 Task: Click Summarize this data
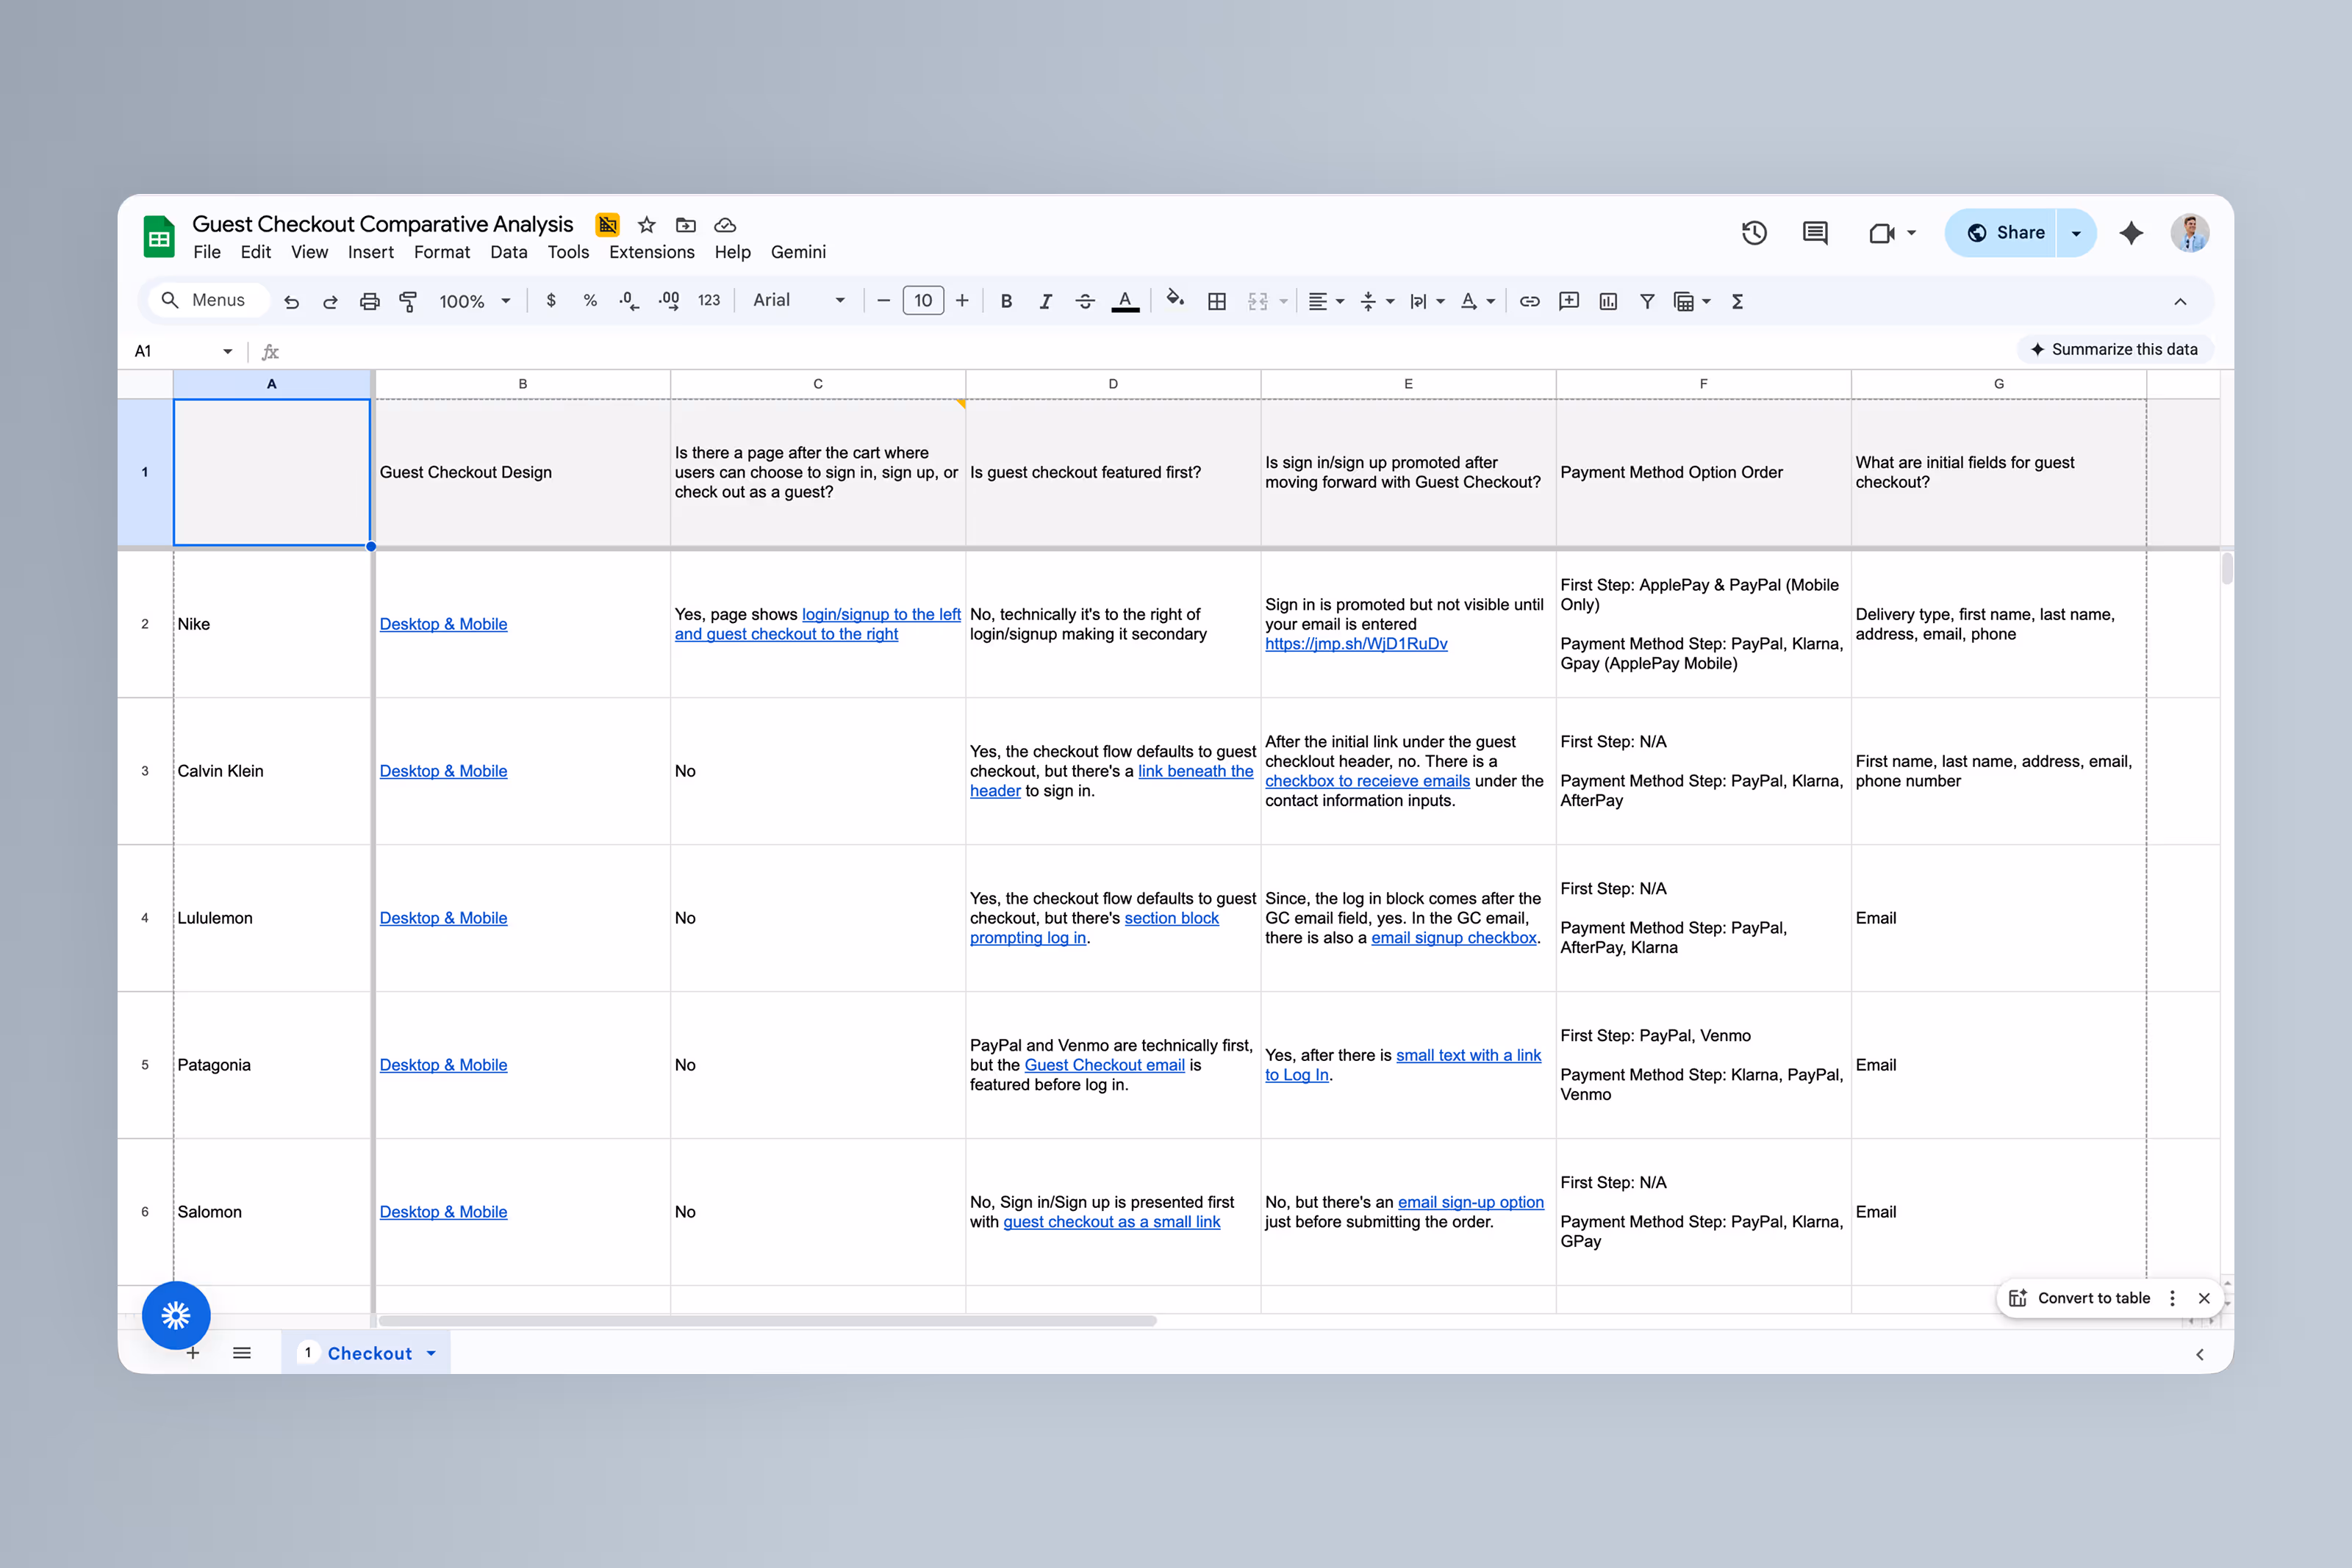tap(2113, 349)
